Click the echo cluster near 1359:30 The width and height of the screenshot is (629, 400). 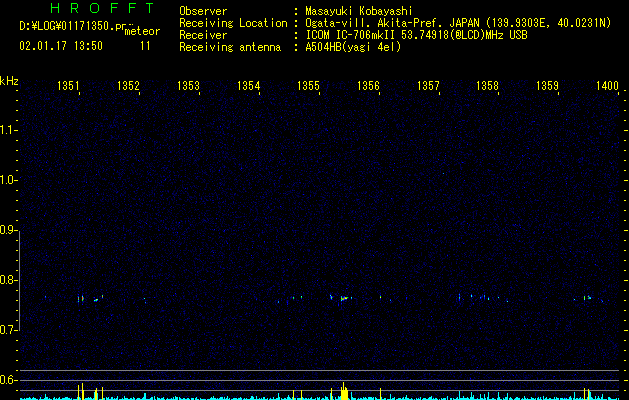pos(588,298)
